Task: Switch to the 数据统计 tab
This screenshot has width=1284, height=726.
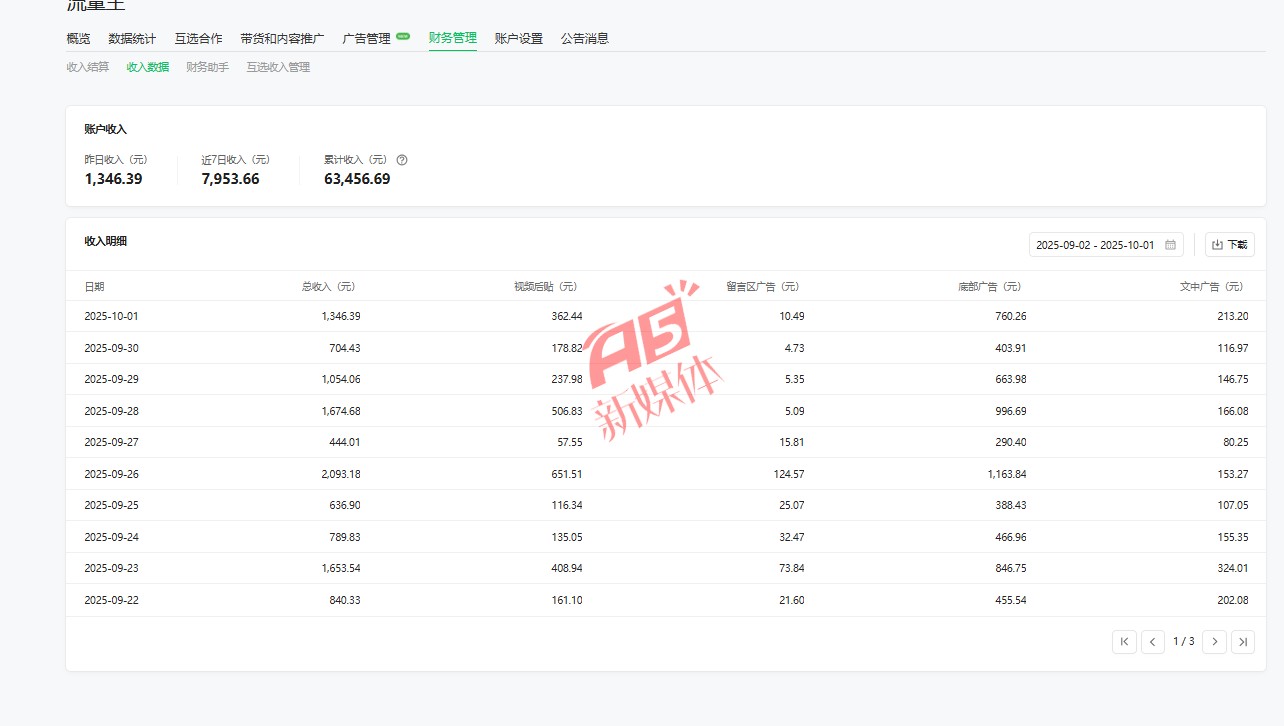Action: [132, 39]
